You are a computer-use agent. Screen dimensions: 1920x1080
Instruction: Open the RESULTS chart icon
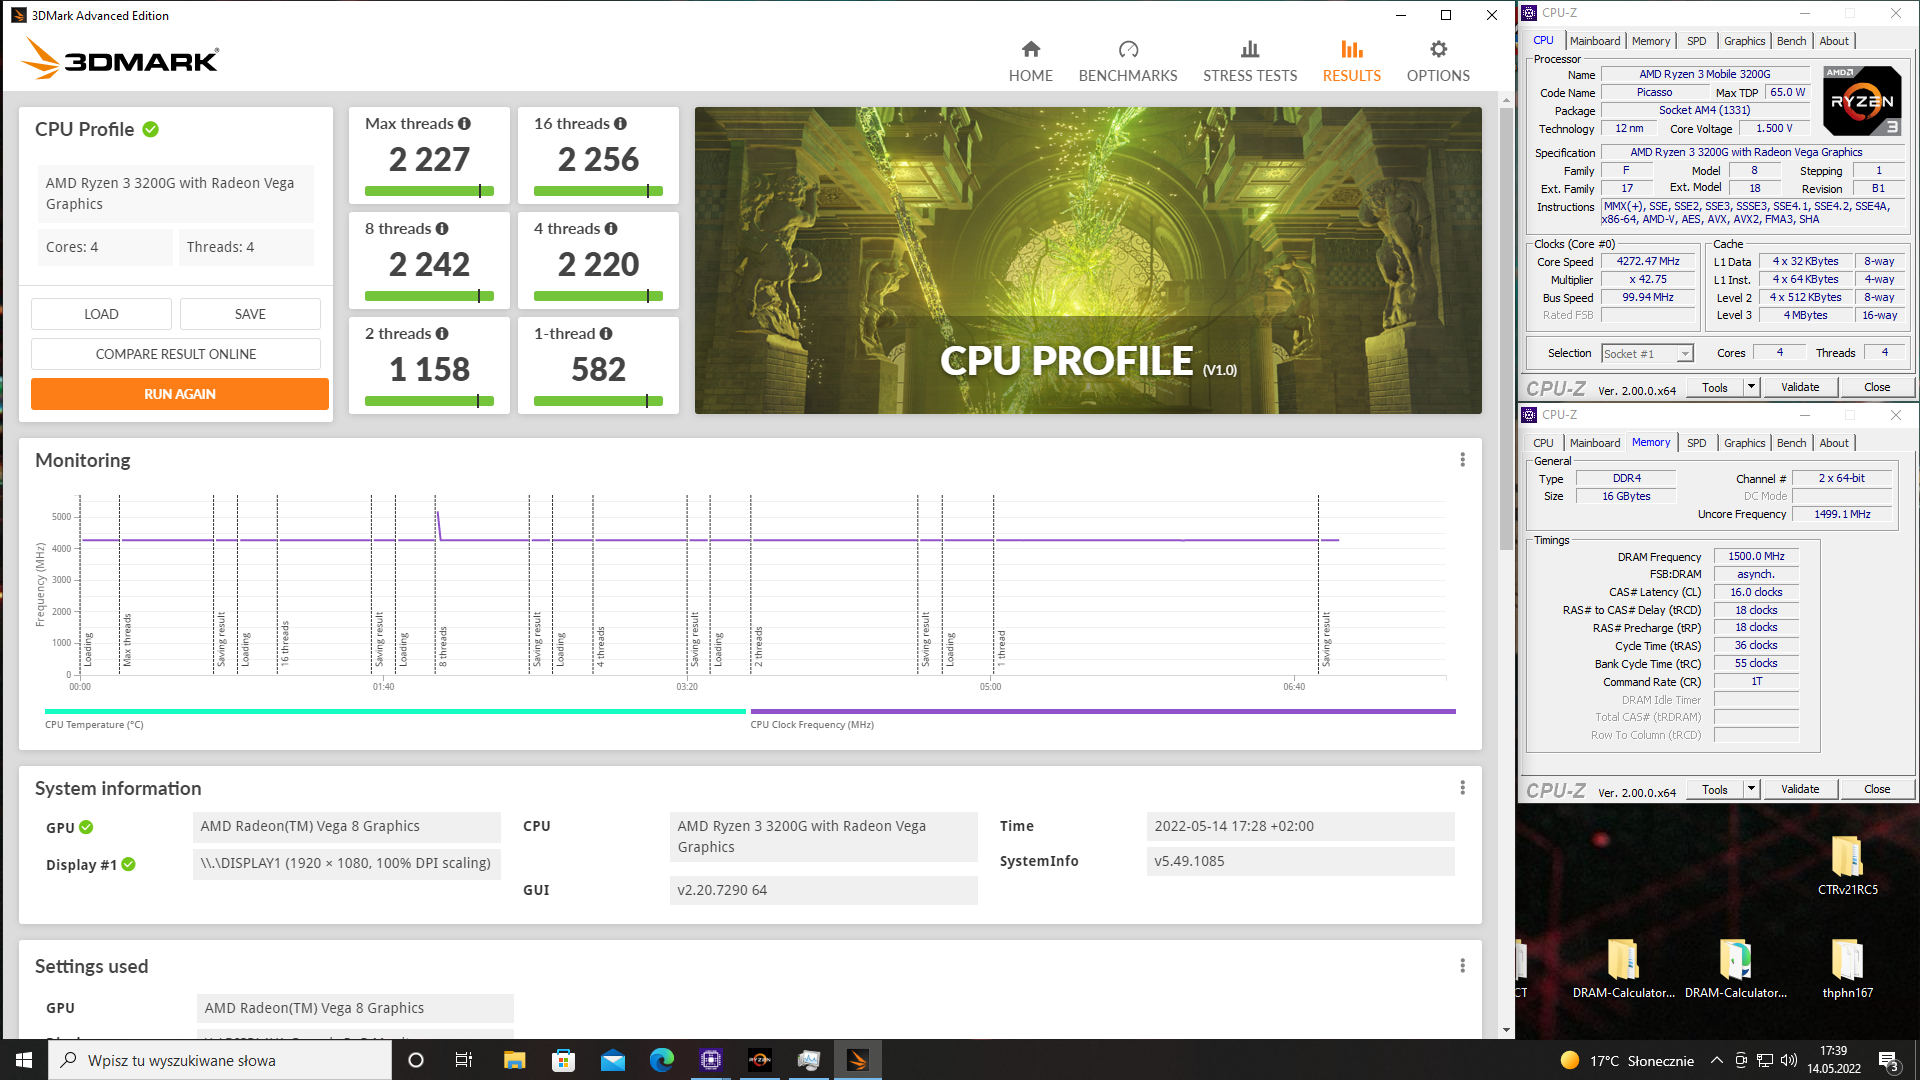(1352, 49)
